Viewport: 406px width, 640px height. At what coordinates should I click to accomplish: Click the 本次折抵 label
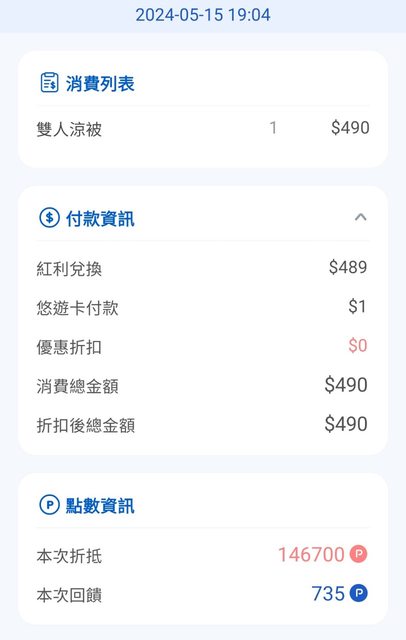pos(69,556)
